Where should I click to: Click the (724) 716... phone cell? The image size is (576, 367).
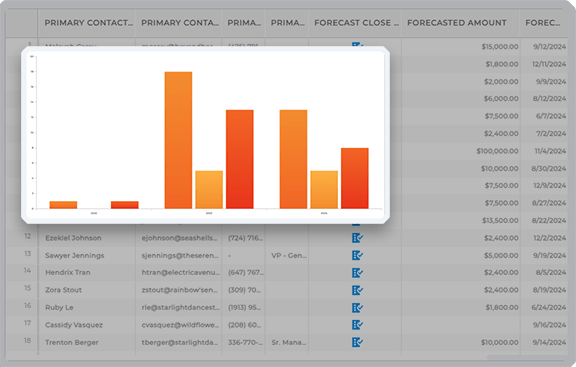(245, 238)
